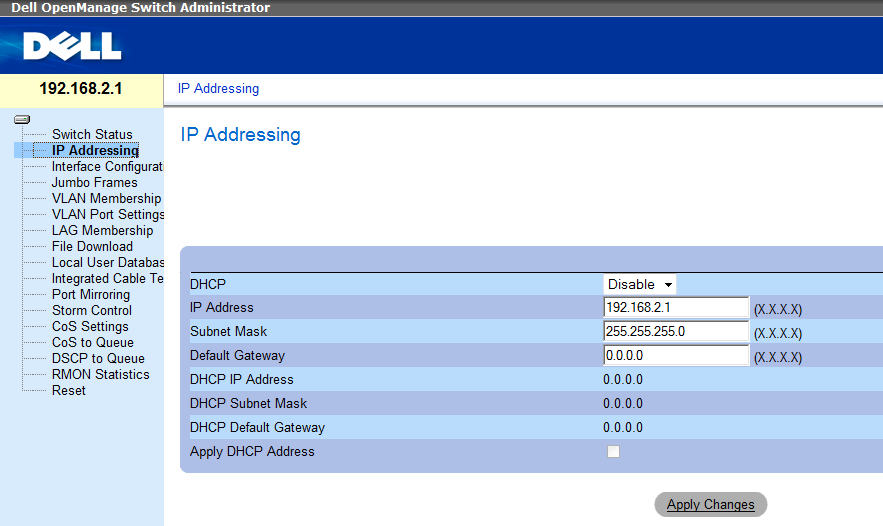
Task: View RMON Statistics page
Action: click(101, 375)
